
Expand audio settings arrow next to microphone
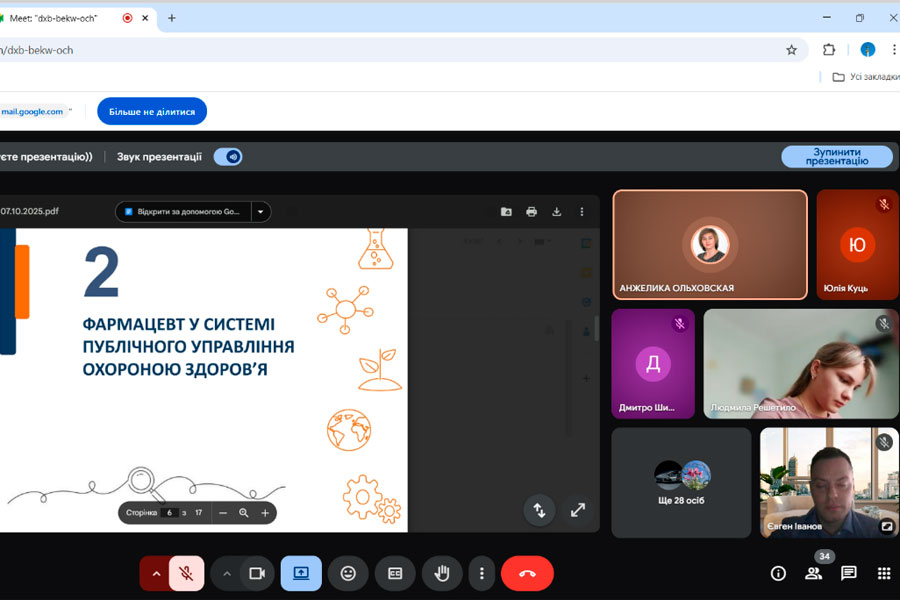(155, 573)
